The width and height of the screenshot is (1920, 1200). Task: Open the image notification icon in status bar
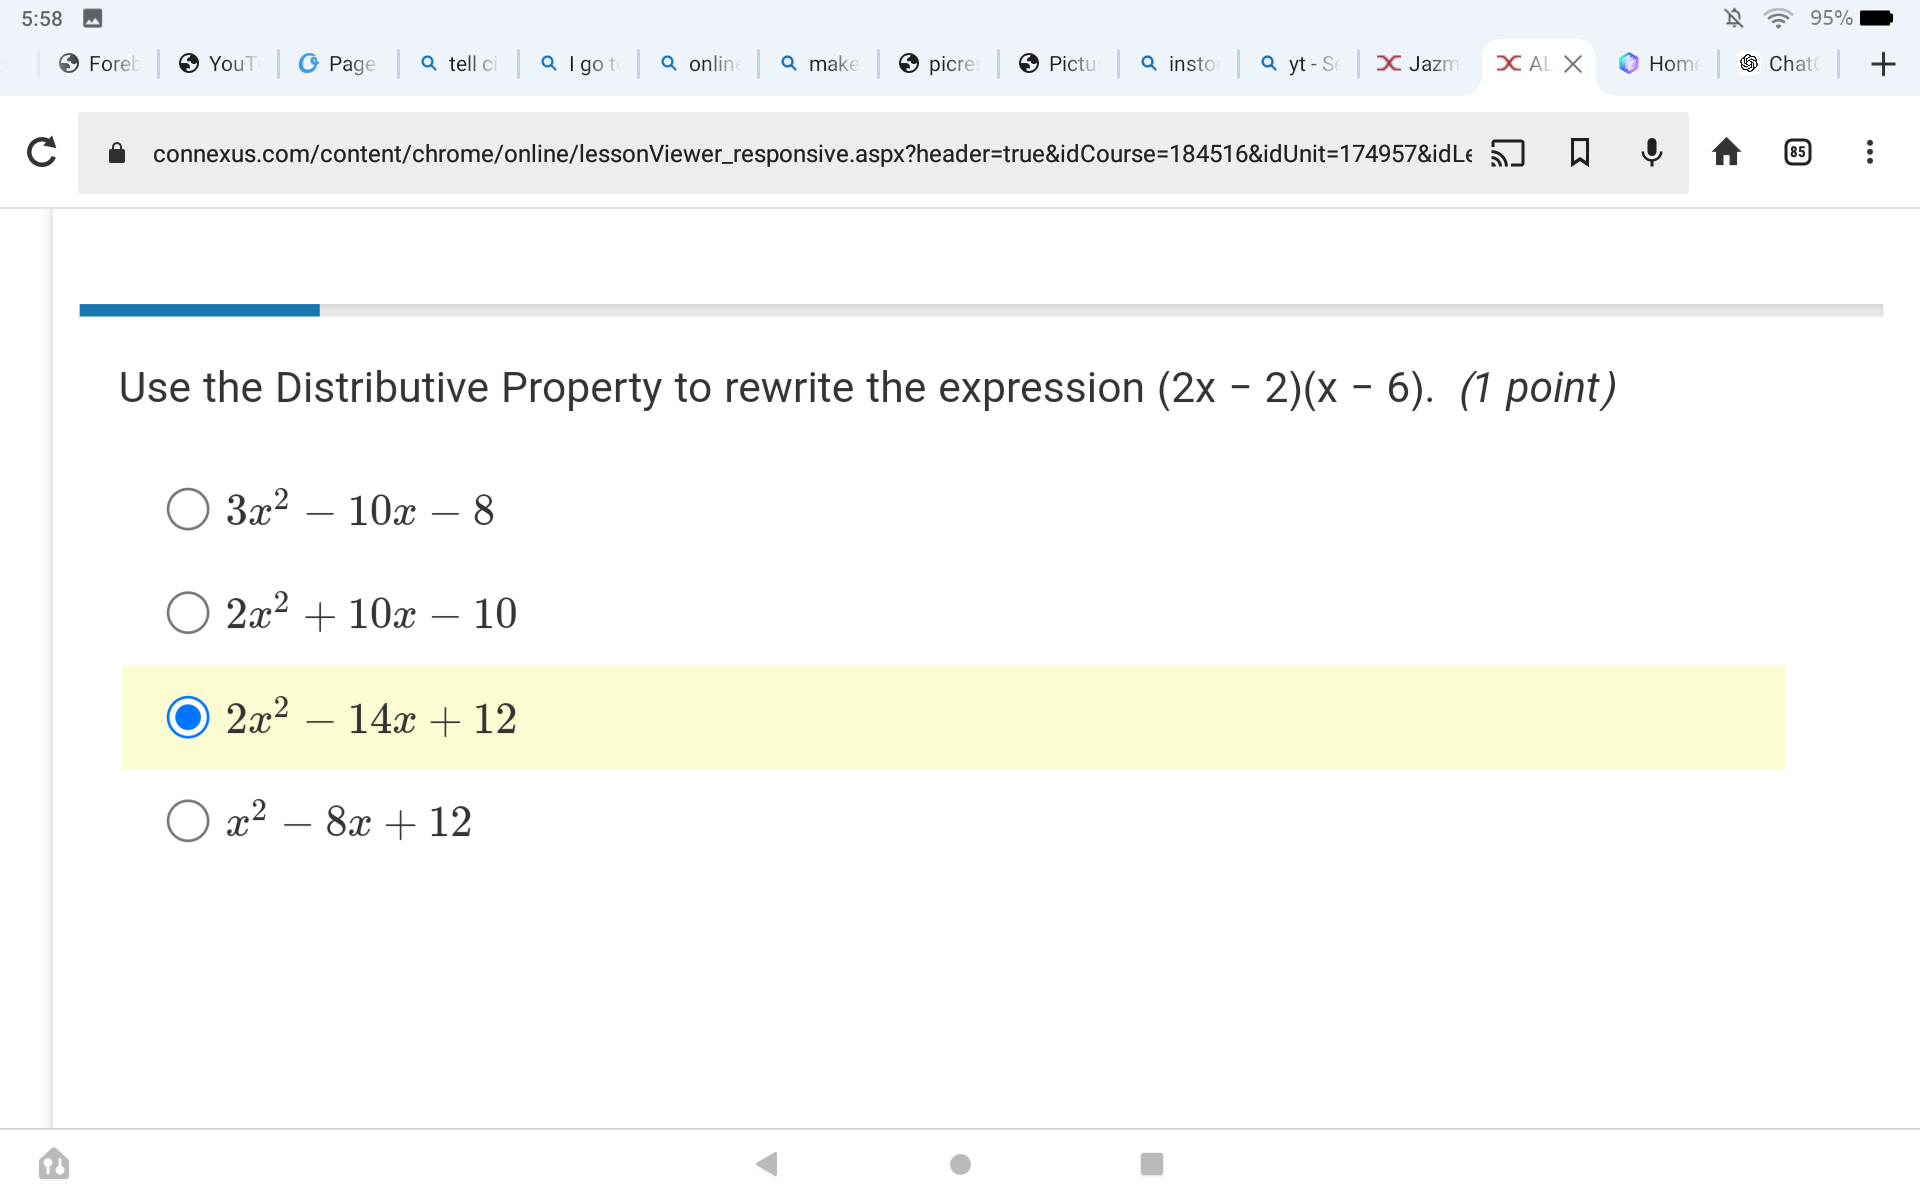tap(92, 18)
